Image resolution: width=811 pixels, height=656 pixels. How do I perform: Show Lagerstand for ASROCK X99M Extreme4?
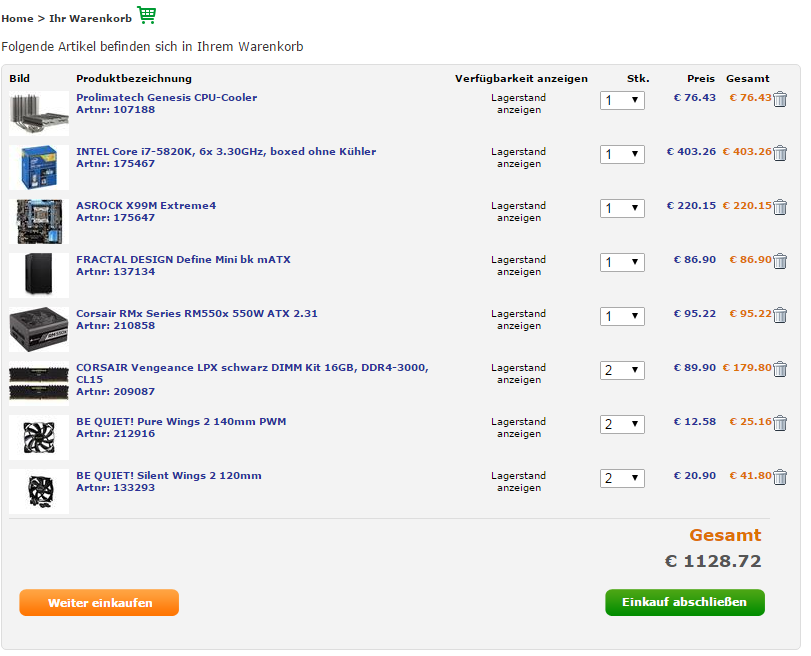point(518,212)
